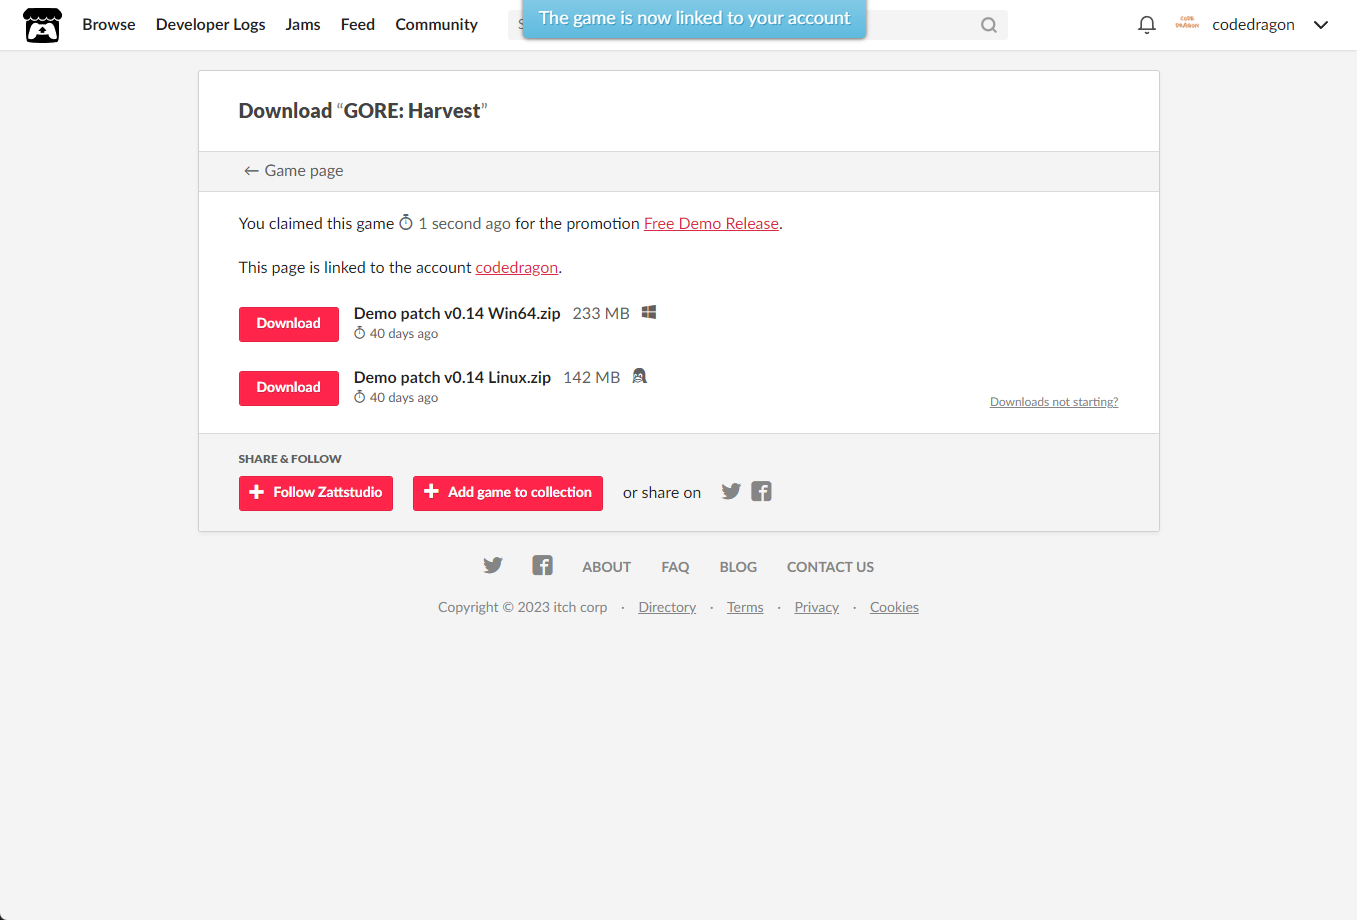Return to the Game page
Viewport: 1357px width, 920px height.
(x=294, y=171)
